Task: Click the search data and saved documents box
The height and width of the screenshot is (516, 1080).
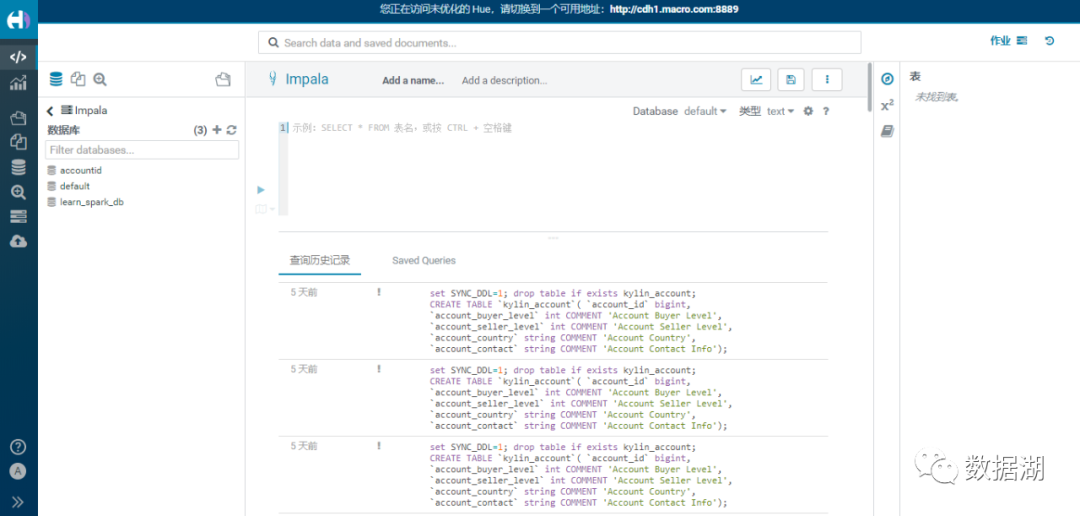Action: click(559, 43)
